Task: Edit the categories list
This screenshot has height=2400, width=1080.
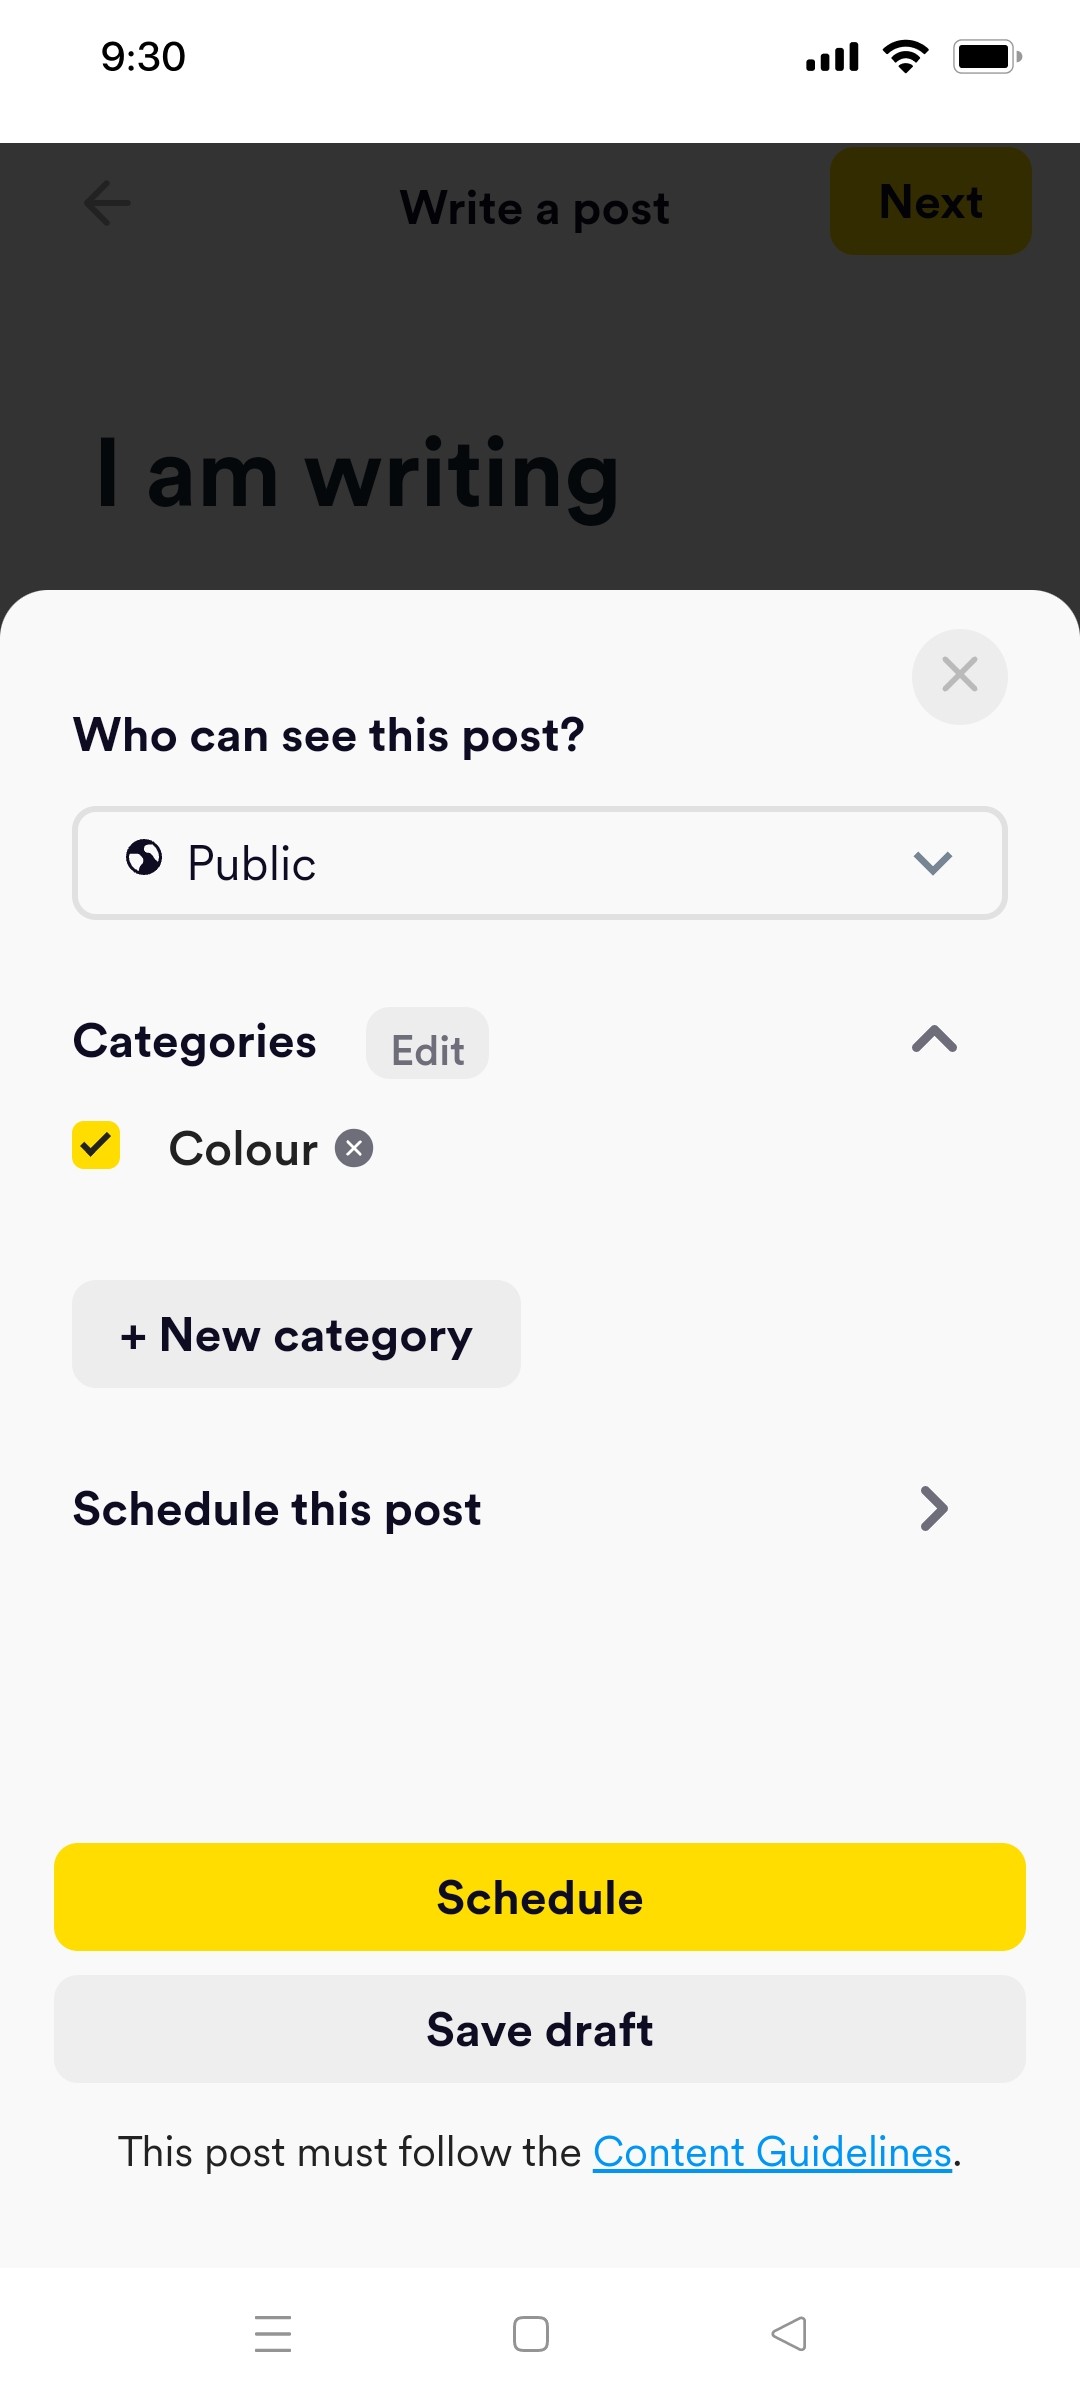Action: pyautogui.click(x=427, y=1046)
